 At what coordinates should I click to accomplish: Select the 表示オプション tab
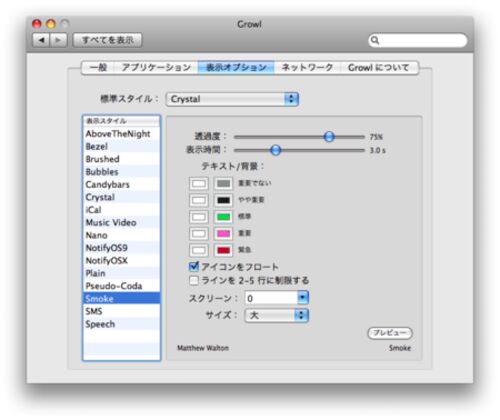236,68
